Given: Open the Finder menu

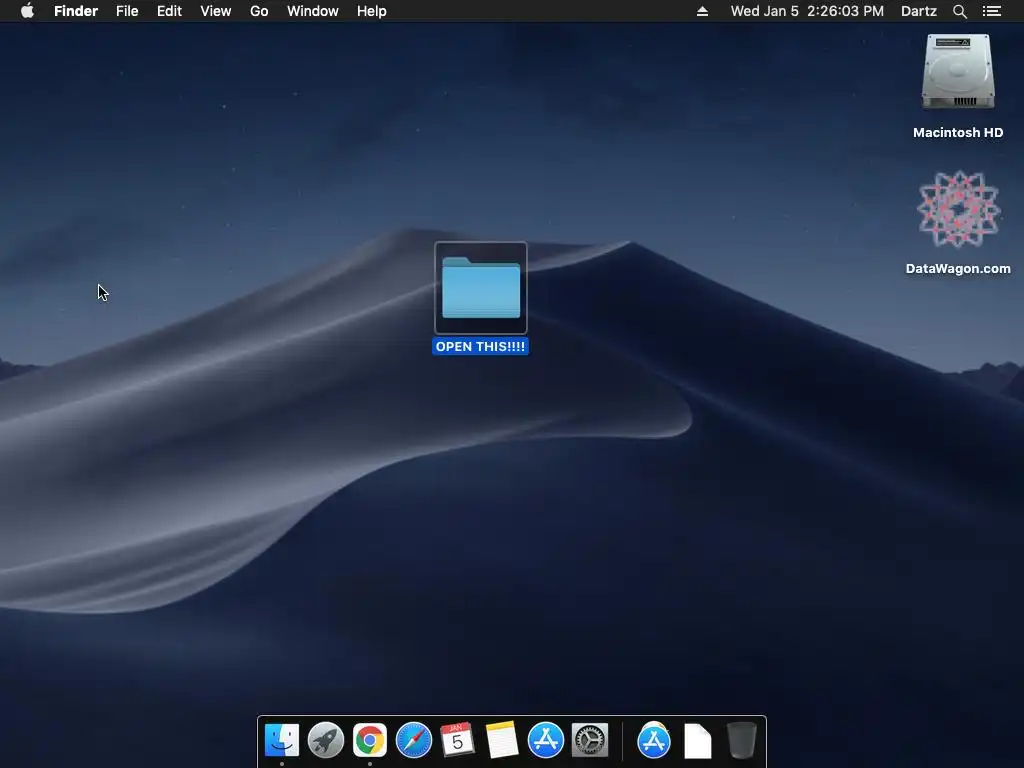Looking at the screenshot, I should pos(76,11).
